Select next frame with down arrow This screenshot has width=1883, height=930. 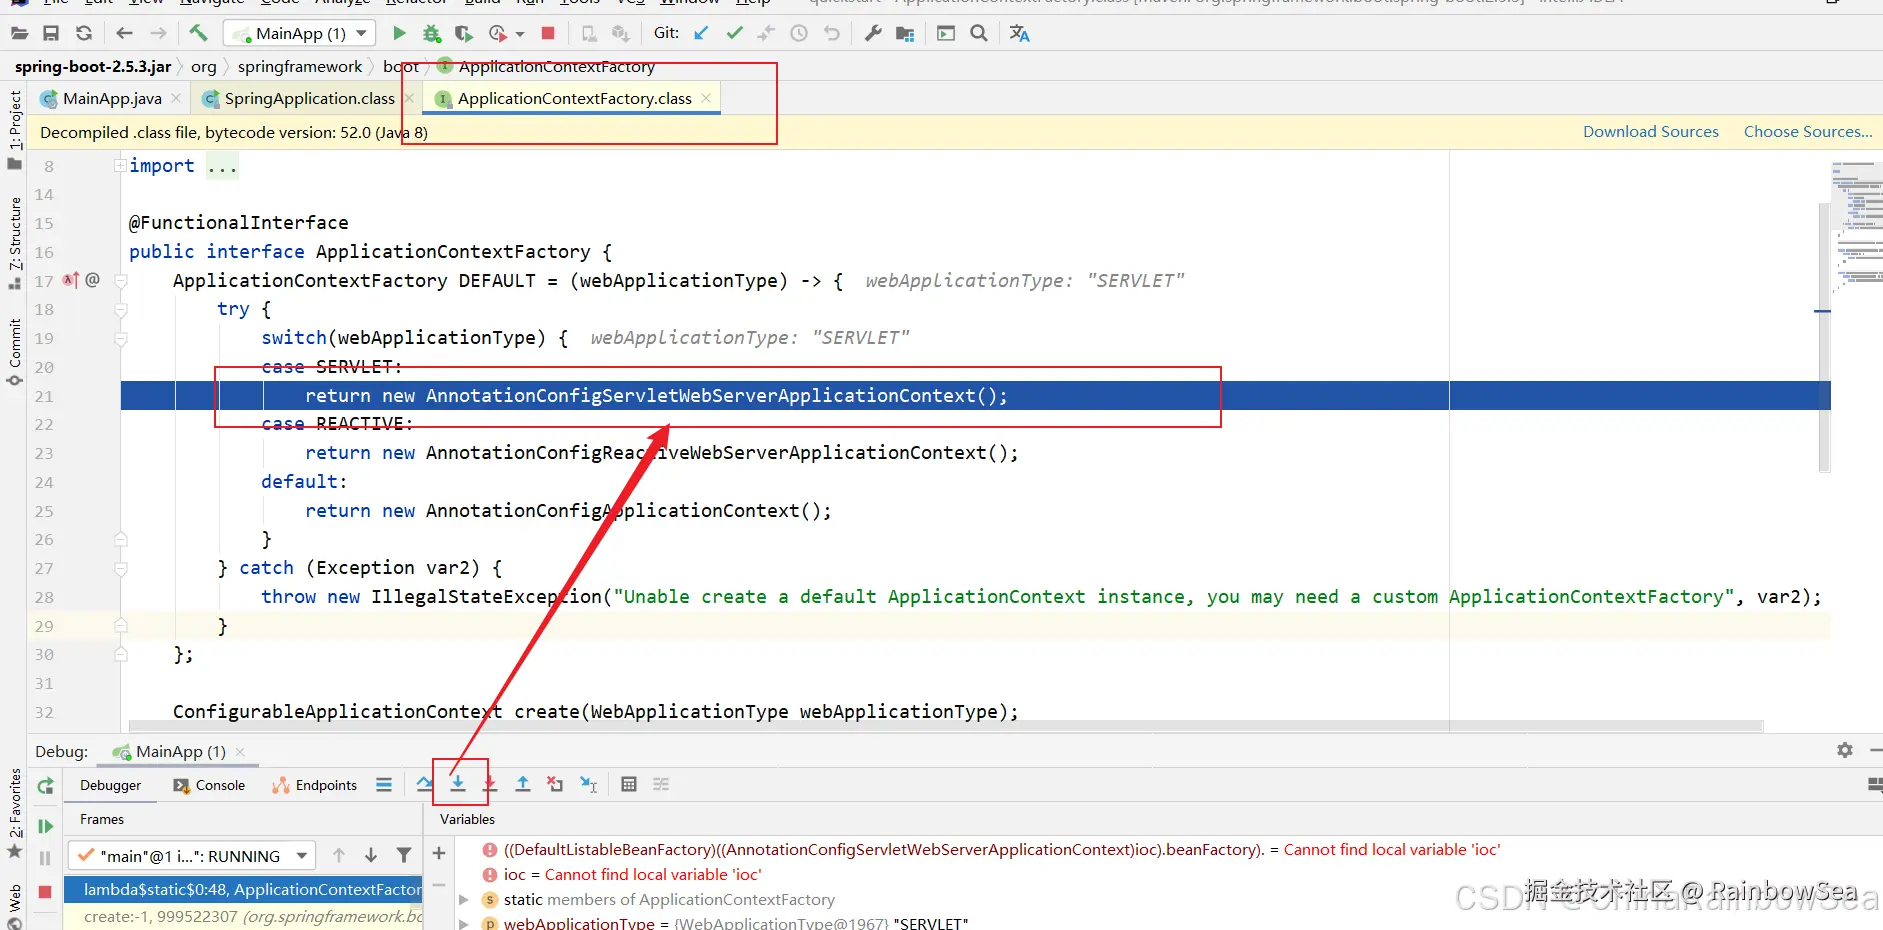(371, 855)
